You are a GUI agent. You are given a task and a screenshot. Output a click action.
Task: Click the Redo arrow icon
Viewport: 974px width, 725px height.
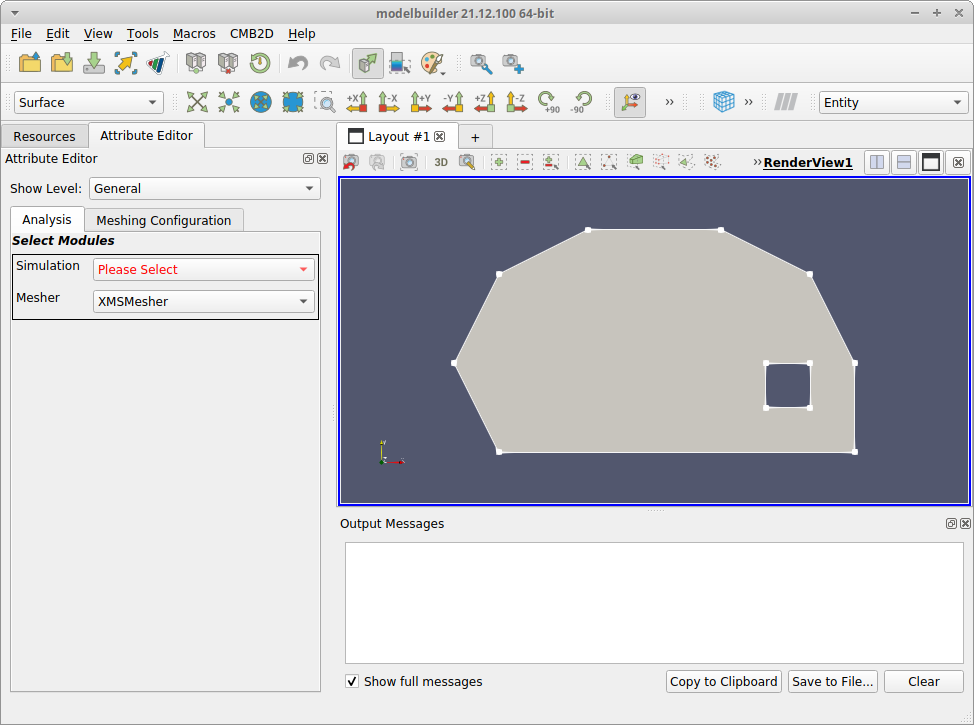[329, 63]
